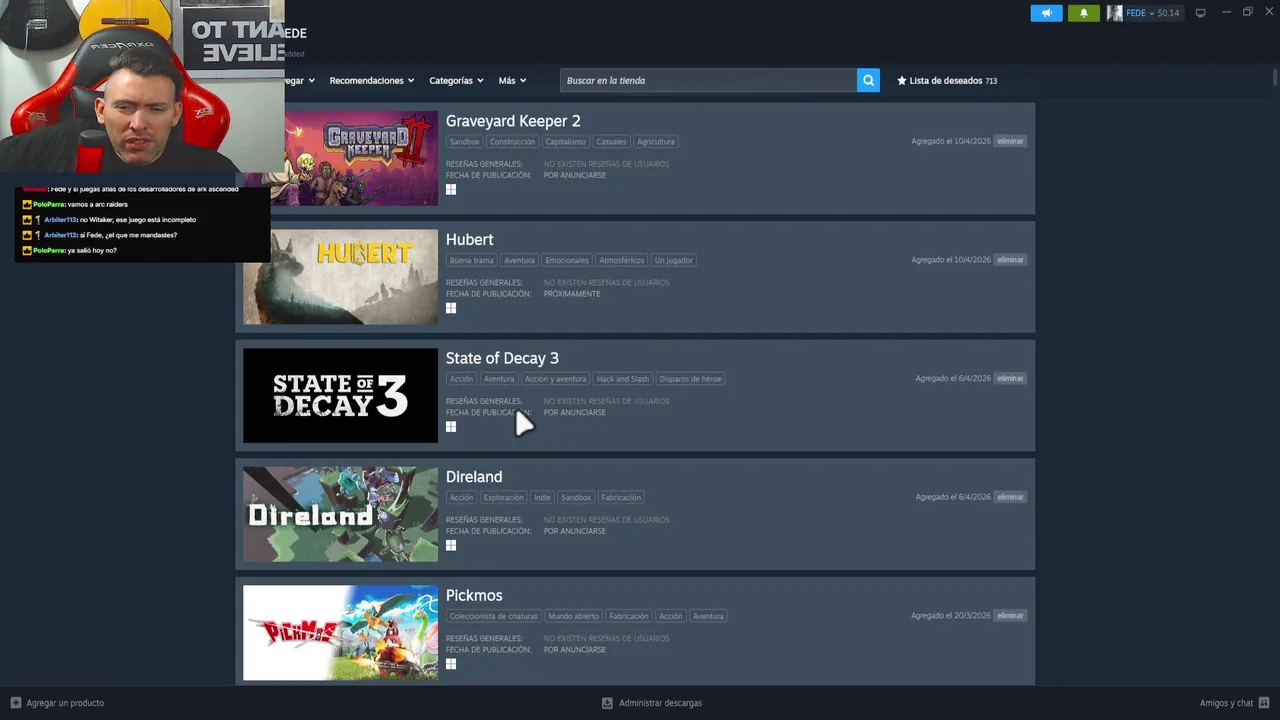Select the Mundo abierto tag
This screenshot has width=1280, height=720.
click(x=573, y=617)
